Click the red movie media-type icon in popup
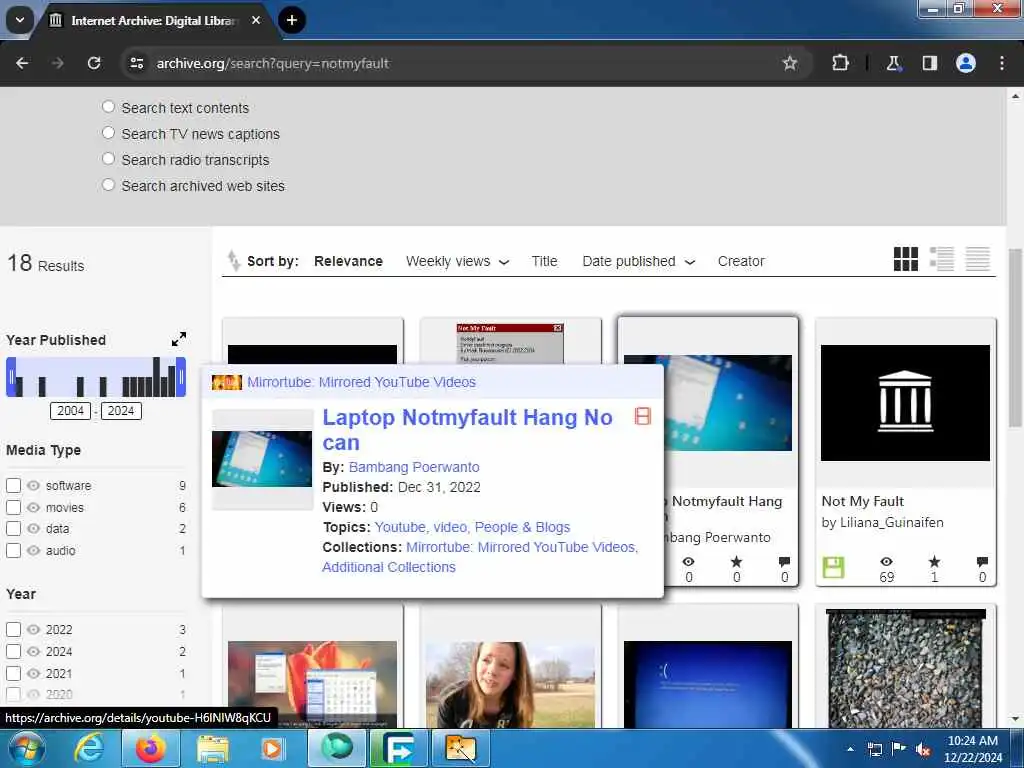This screenshot has height=768, width=1024. coord(643,417)
